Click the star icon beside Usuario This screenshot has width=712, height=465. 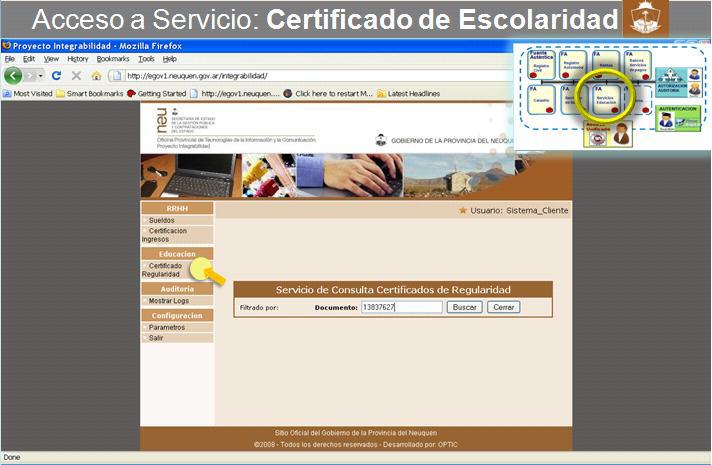click(x=462, y=211)
